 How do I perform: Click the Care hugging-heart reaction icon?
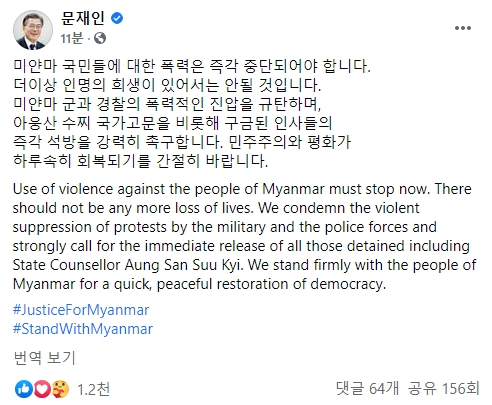(60, 389)
